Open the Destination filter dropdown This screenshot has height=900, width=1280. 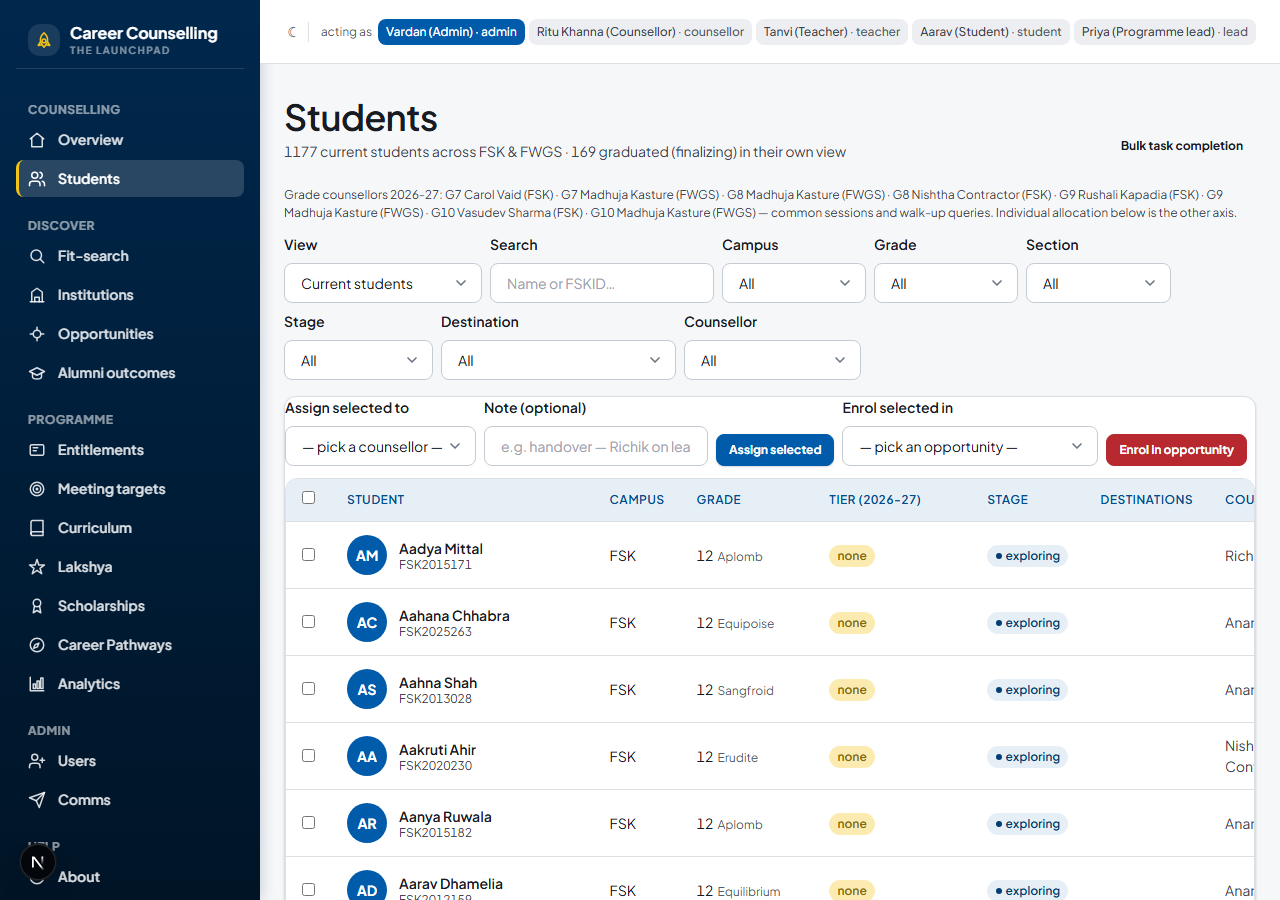(558, 360)
